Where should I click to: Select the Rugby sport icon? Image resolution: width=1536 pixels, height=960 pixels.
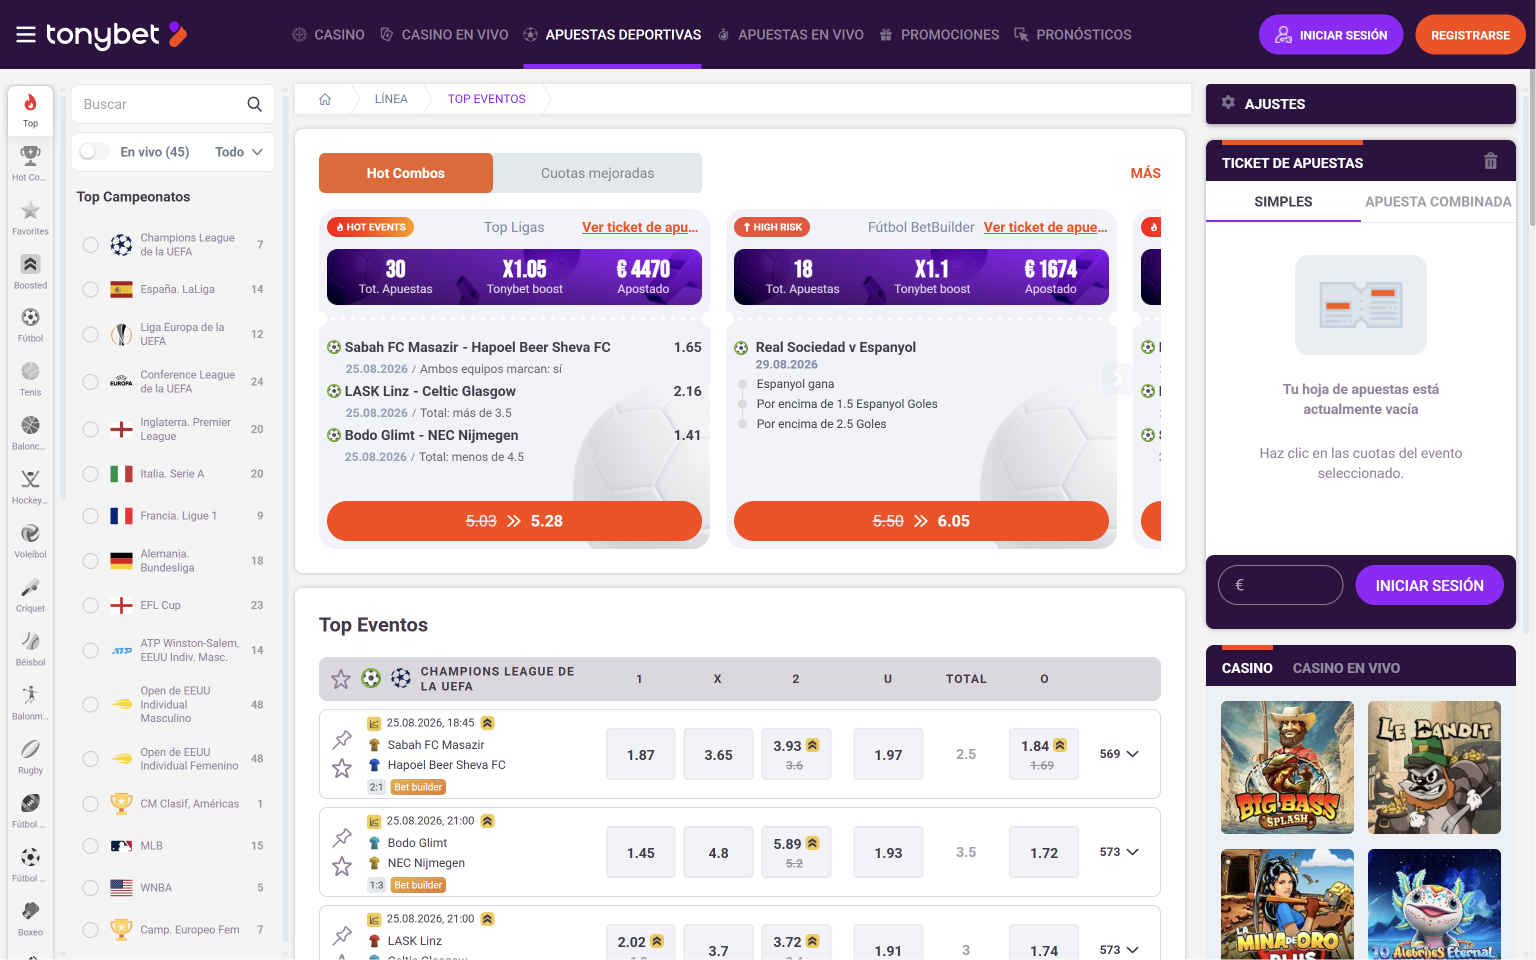click(x=30, y=757)
